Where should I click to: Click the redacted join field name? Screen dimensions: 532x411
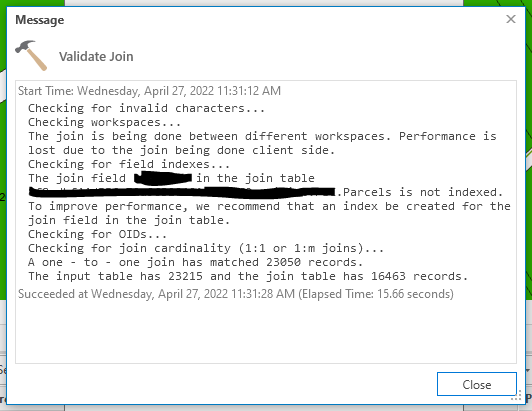[163, 179]
